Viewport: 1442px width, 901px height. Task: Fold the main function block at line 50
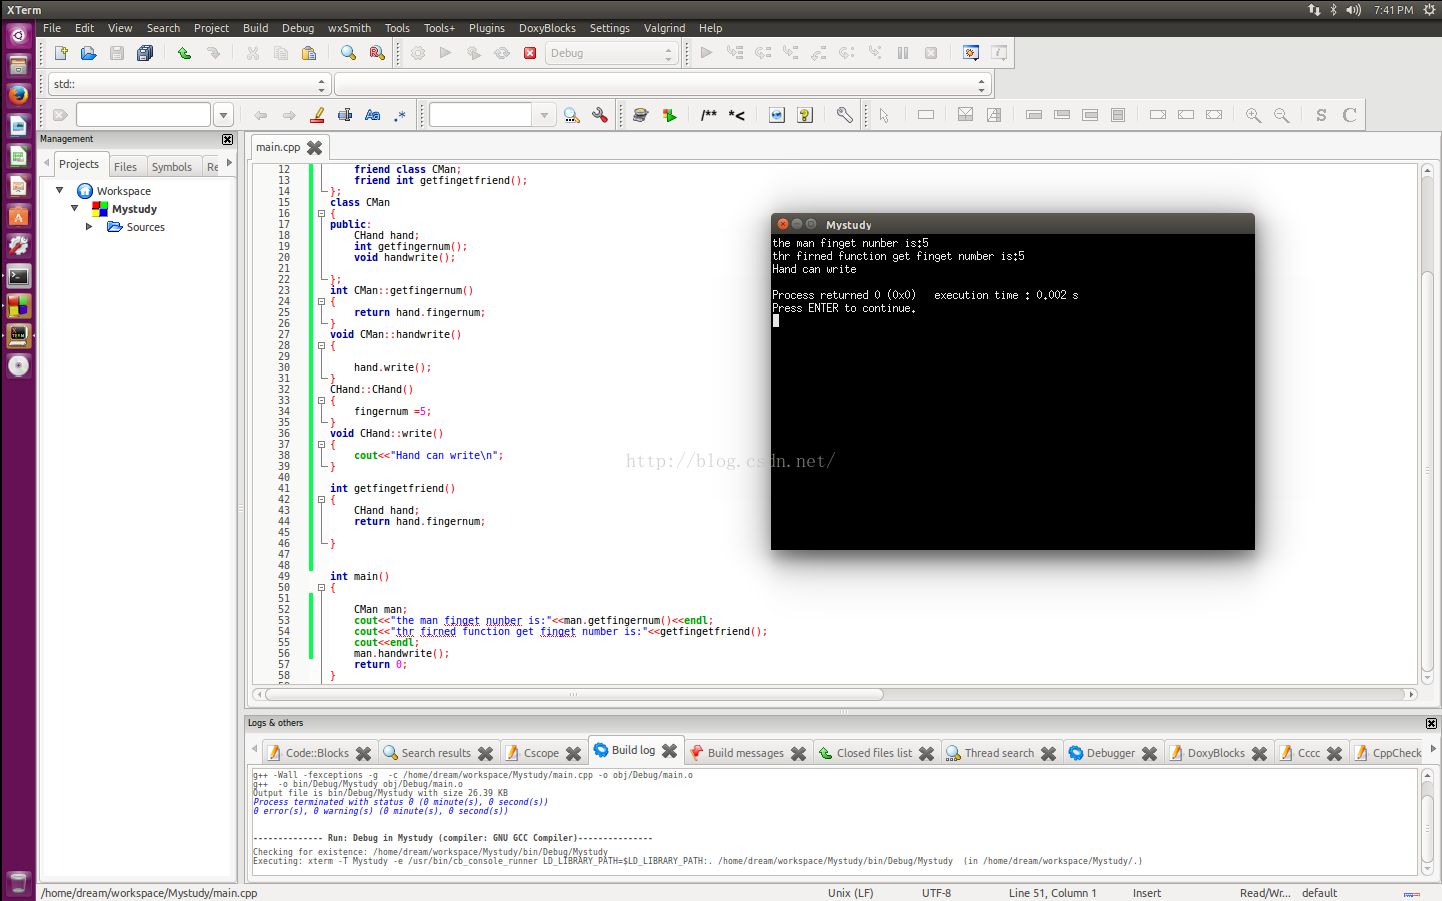[321, 587]
